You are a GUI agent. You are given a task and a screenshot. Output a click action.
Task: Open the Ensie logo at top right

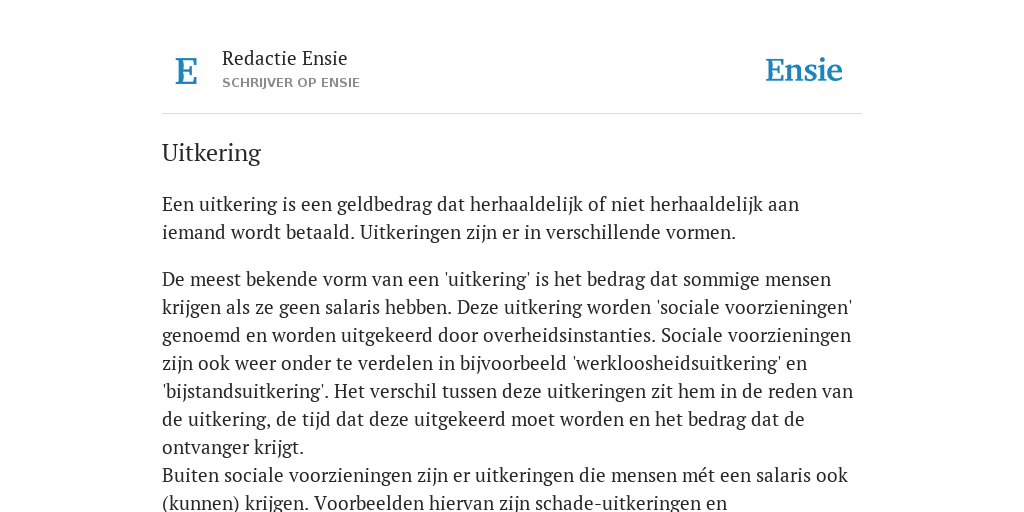pos(804,70)
